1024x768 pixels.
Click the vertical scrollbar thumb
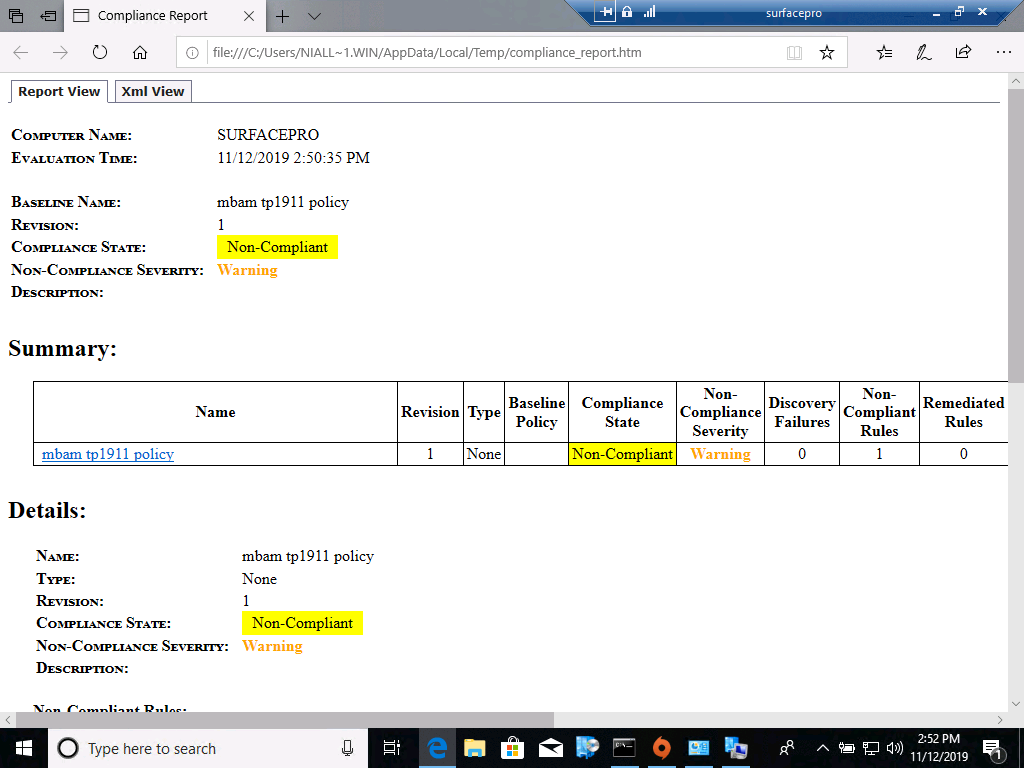(1016, 235)
